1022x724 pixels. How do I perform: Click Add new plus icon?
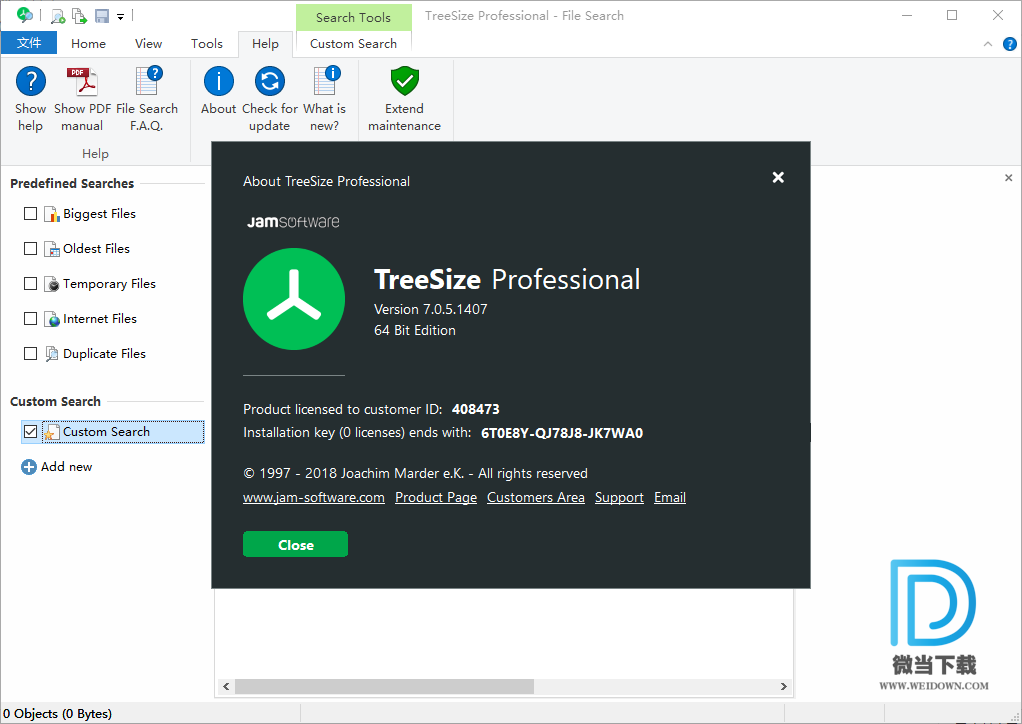[x=29, y=467]
